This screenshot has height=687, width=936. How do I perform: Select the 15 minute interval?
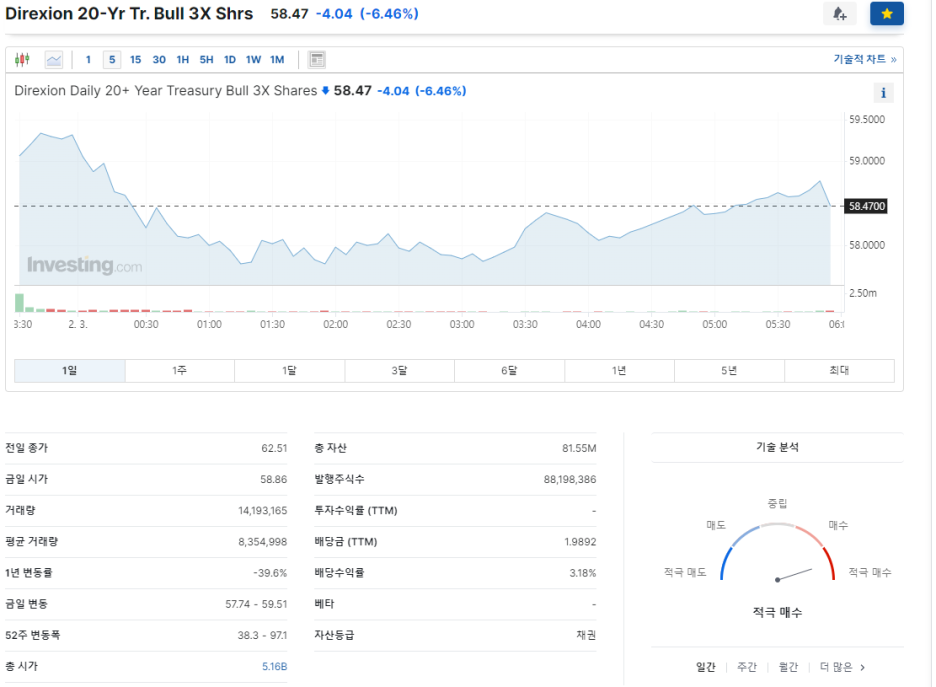tap(136, 60)
